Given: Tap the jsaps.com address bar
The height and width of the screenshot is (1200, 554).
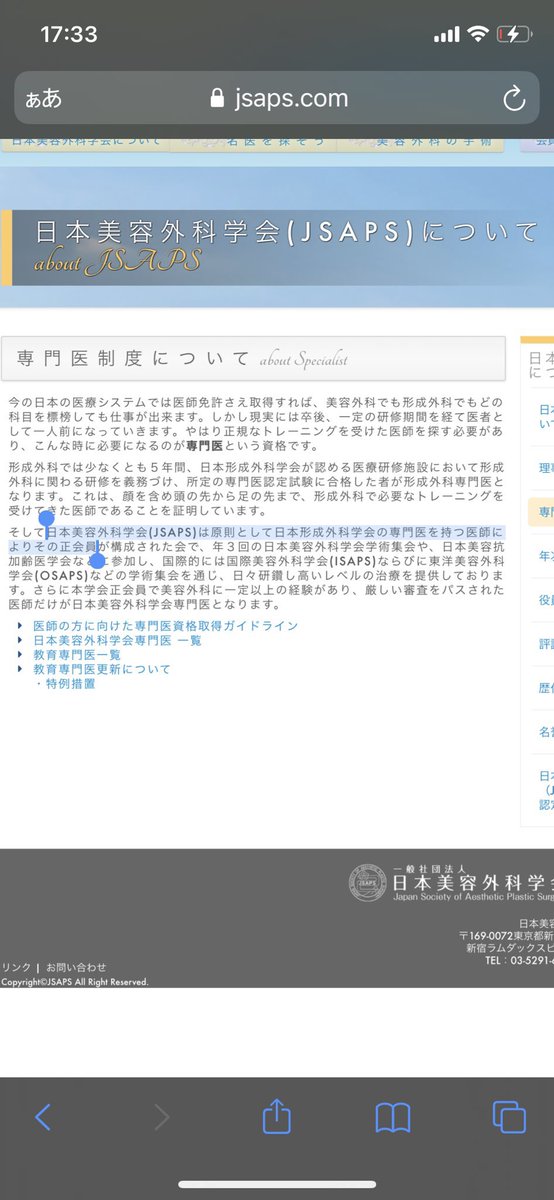Looking at the screenshot, I should click(277, 98).
